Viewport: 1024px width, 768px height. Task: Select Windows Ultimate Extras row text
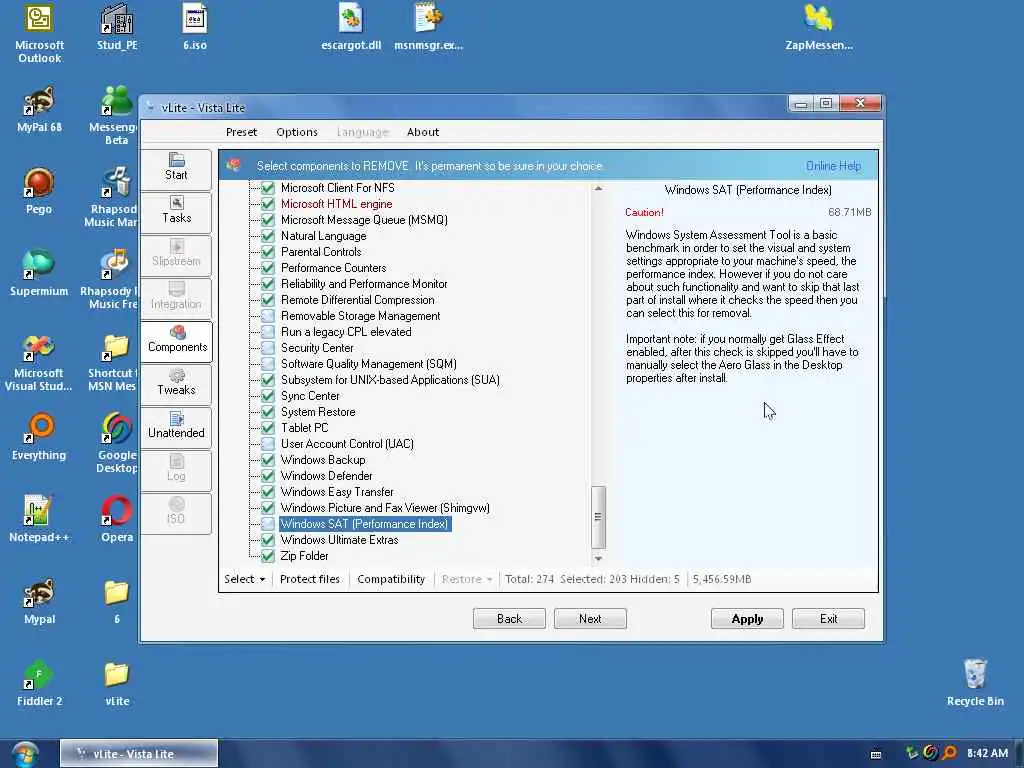(340, 540)
